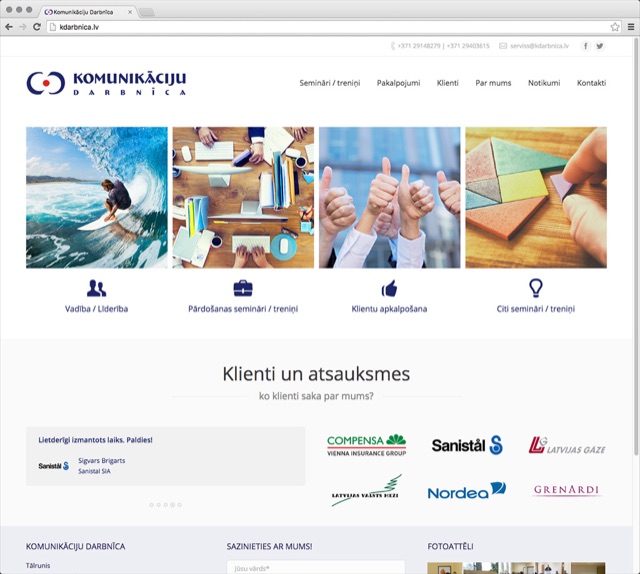Click the two-people icon above Vadība / Līderība
This screenshot has width=640, height=574.
(96, 288)
